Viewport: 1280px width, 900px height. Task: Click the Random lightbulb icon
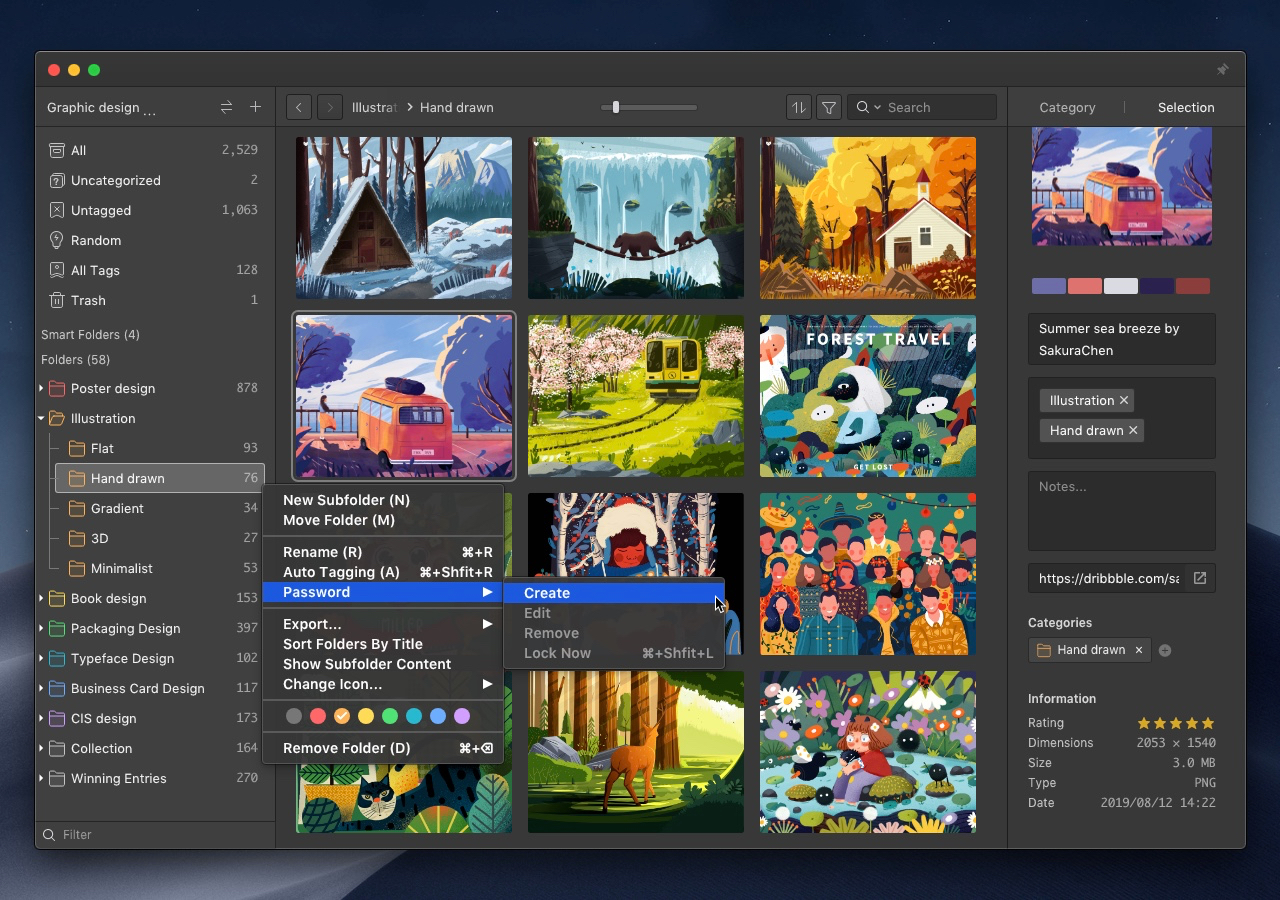click(57, 240)
